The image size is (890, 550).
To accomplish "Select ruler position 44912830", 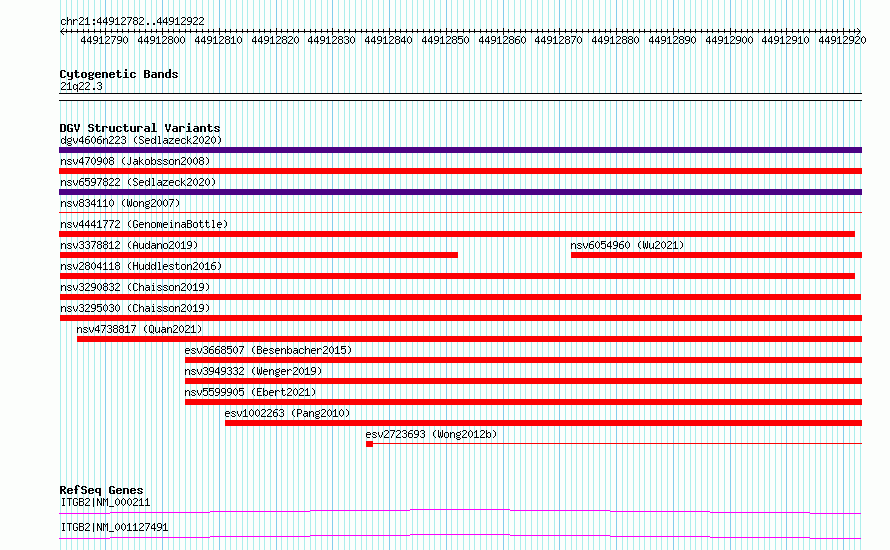I will click(x=331, y=40).
